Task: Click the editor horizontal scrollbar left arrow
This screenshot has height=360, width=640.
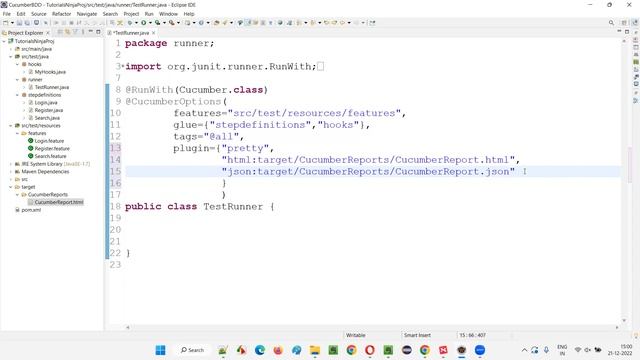Action: click(128, 327)
